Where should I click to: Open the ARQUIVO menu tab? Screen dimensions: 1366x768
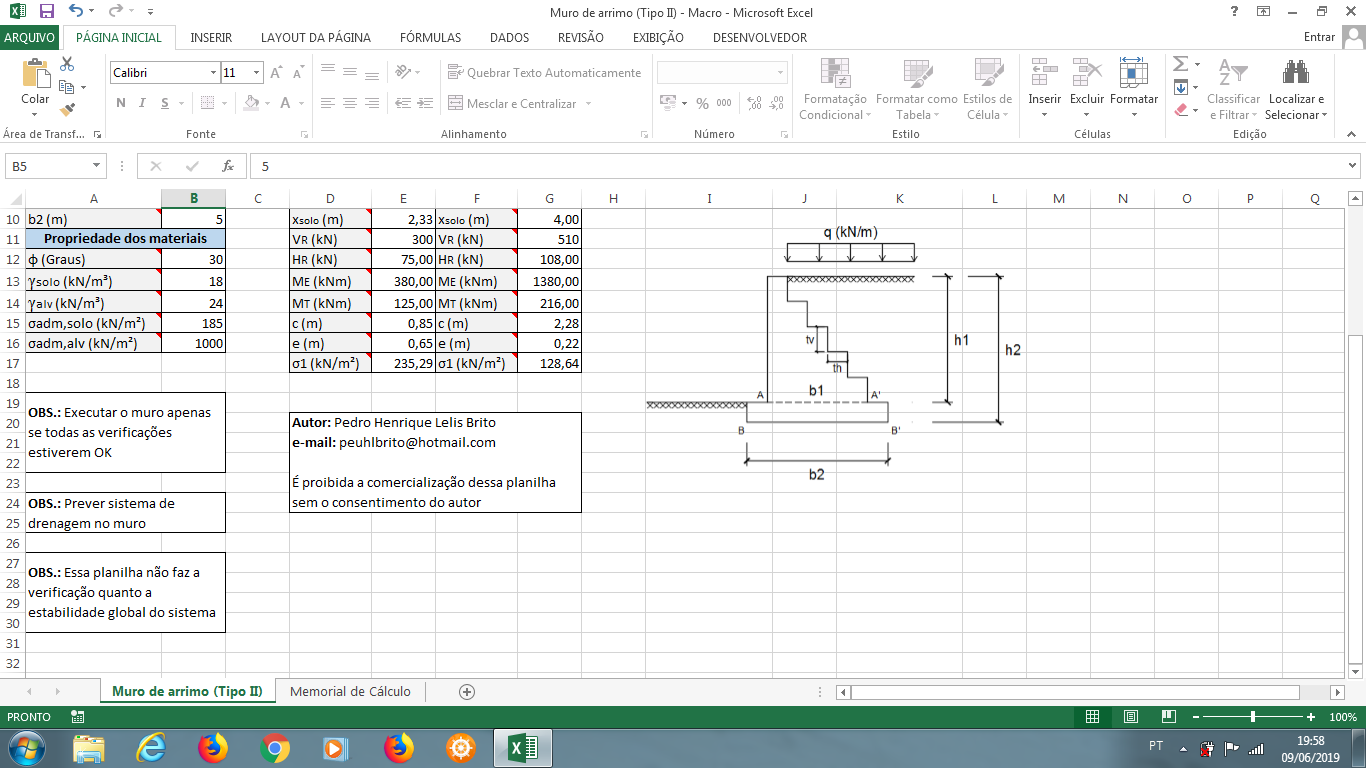29,37
